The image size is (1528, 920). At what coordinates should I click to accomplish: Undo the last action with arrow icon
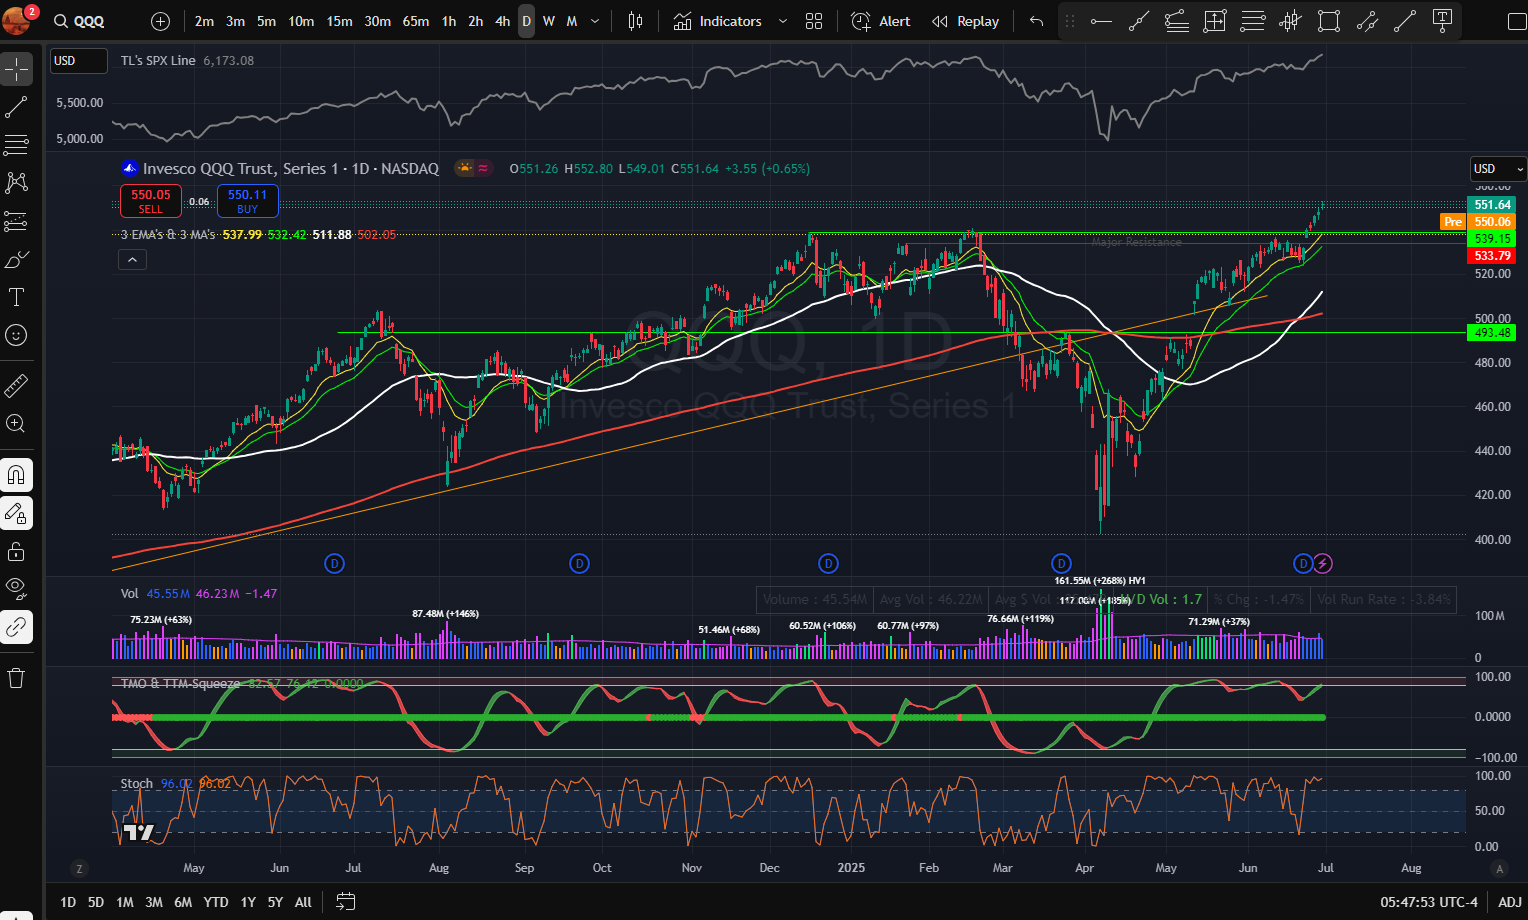[1036, 21]
